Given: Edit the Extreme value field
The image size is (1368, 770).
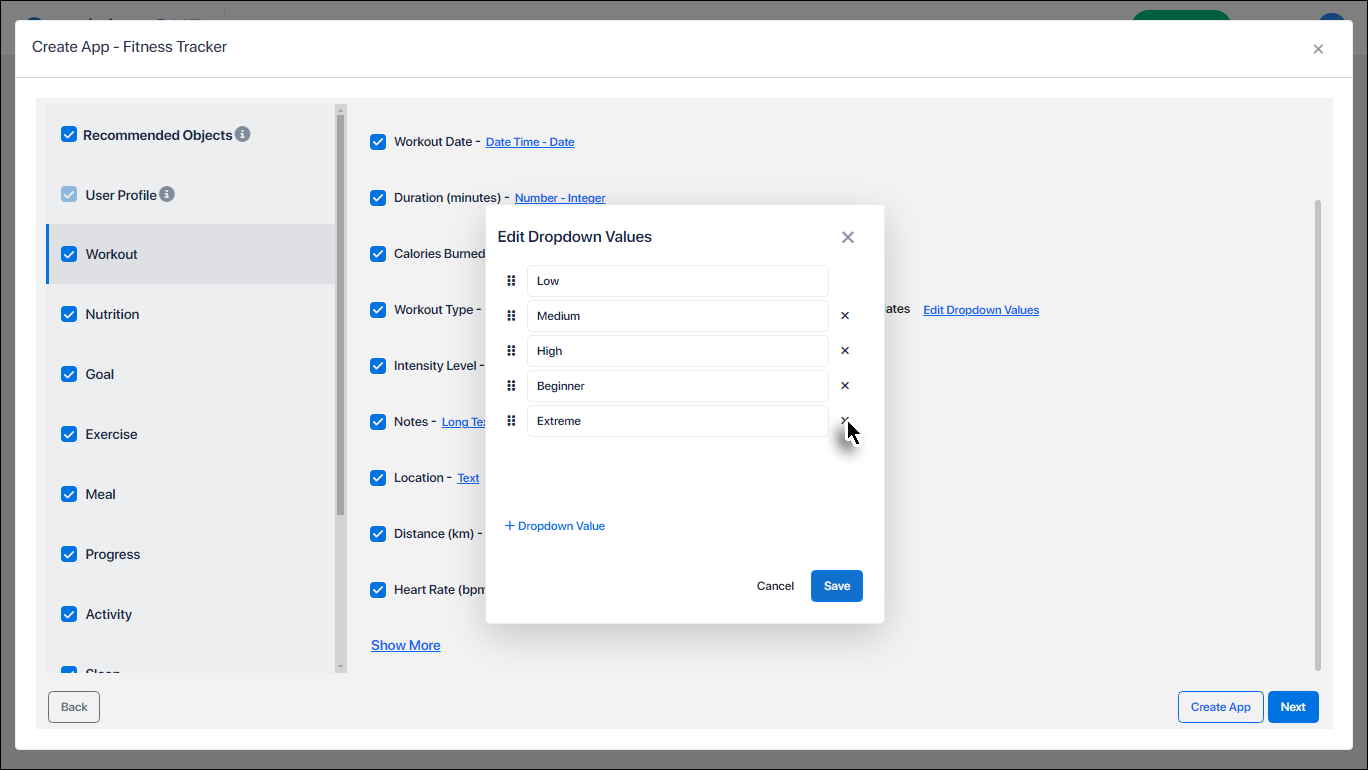Looking at the screenshot, I should click(x=678, y=421).
